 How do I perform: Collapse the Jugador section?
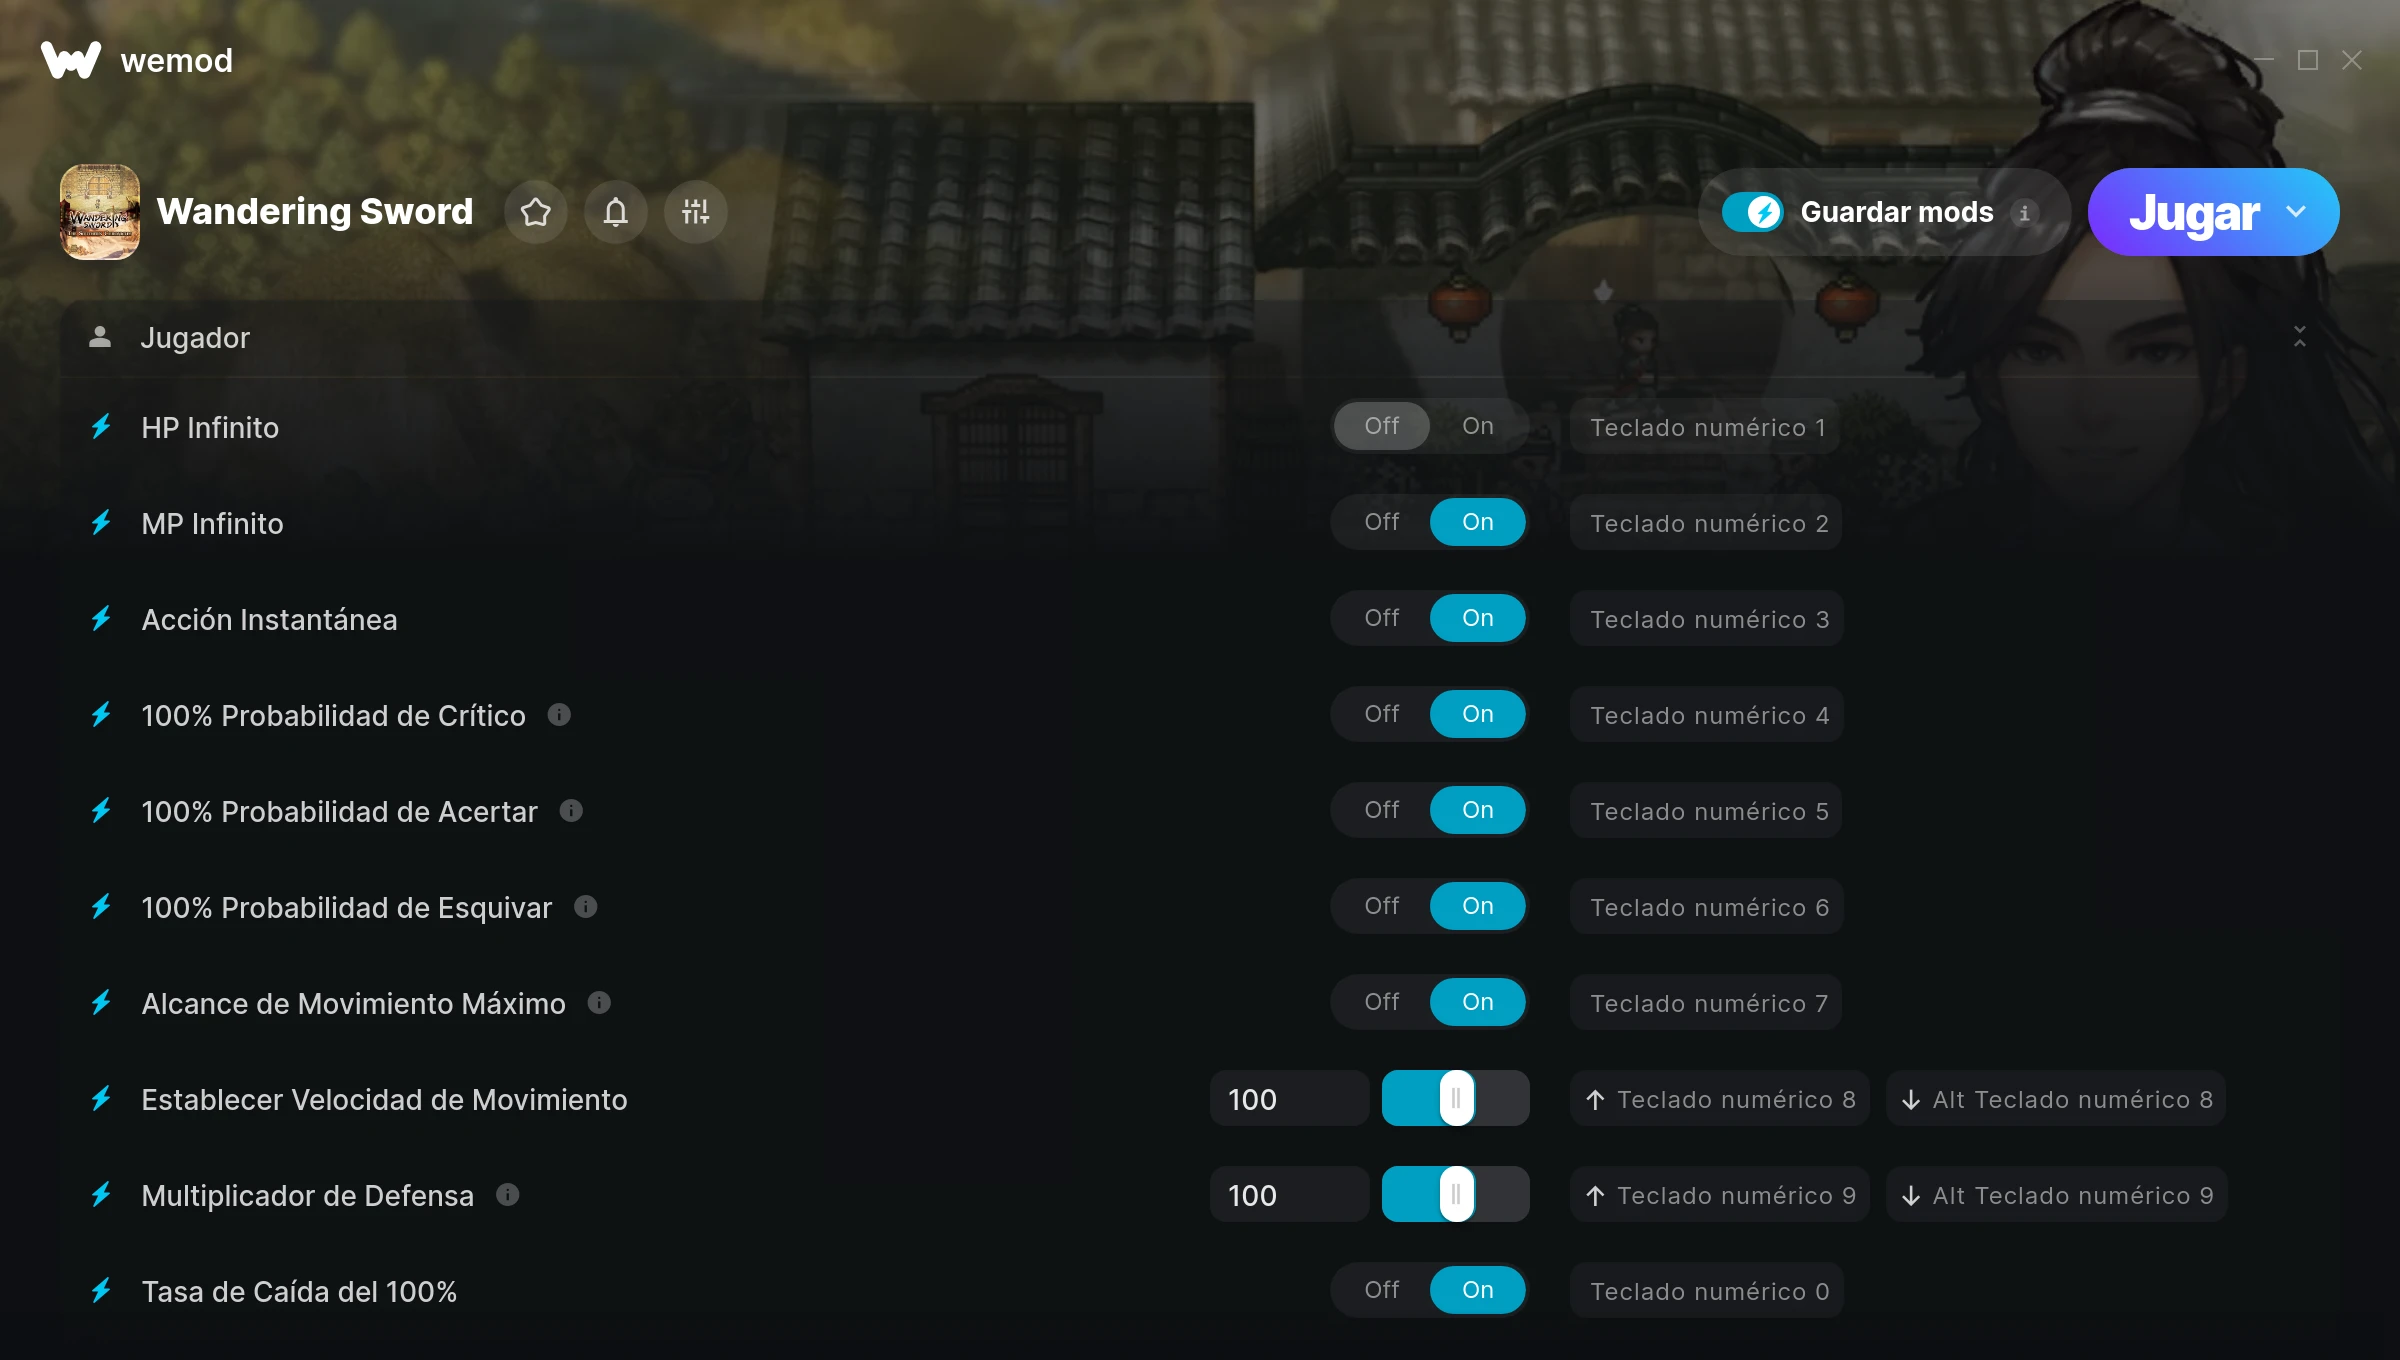tap(2300, 337)
